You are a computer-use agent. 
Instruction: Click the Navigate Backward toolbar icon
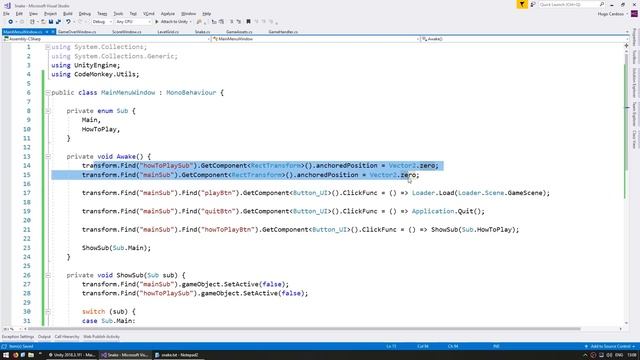tap(10, 22)
